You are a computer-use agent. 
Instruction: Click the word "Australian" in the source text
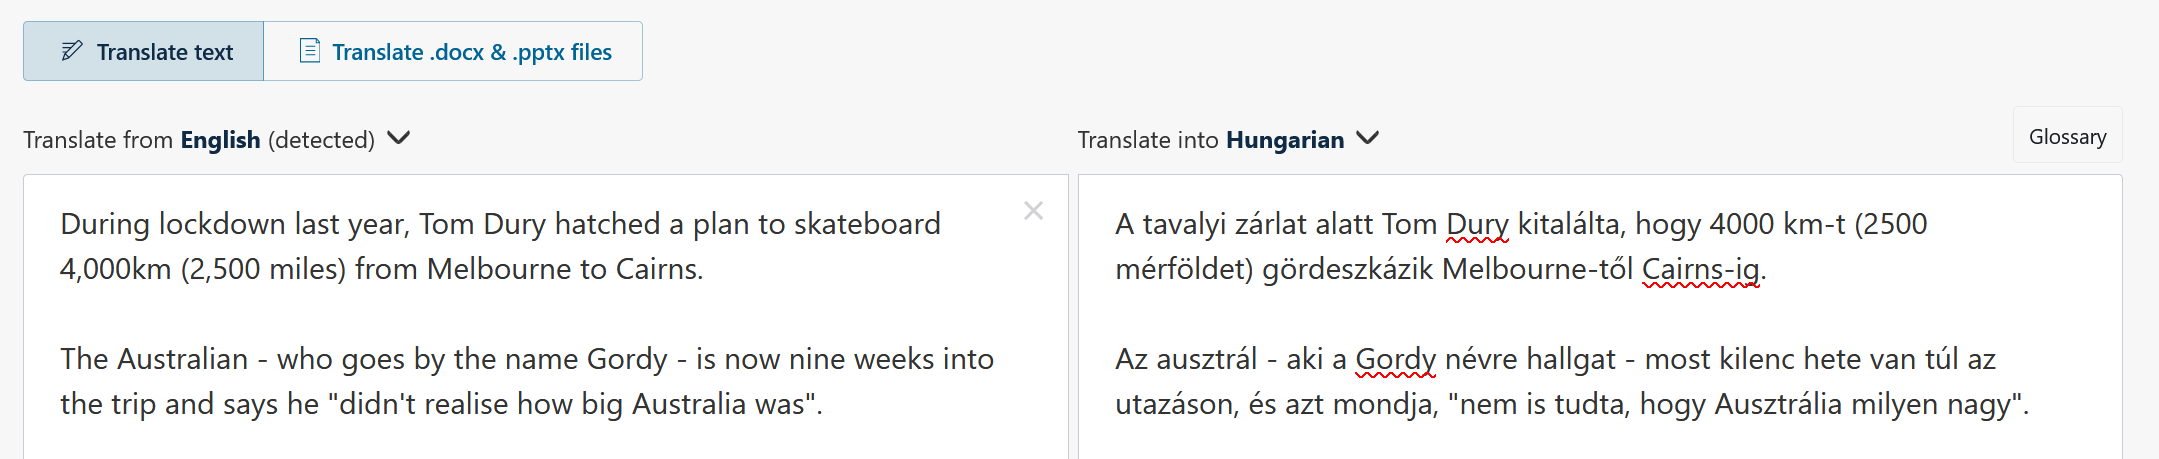(x=184, y=359)
